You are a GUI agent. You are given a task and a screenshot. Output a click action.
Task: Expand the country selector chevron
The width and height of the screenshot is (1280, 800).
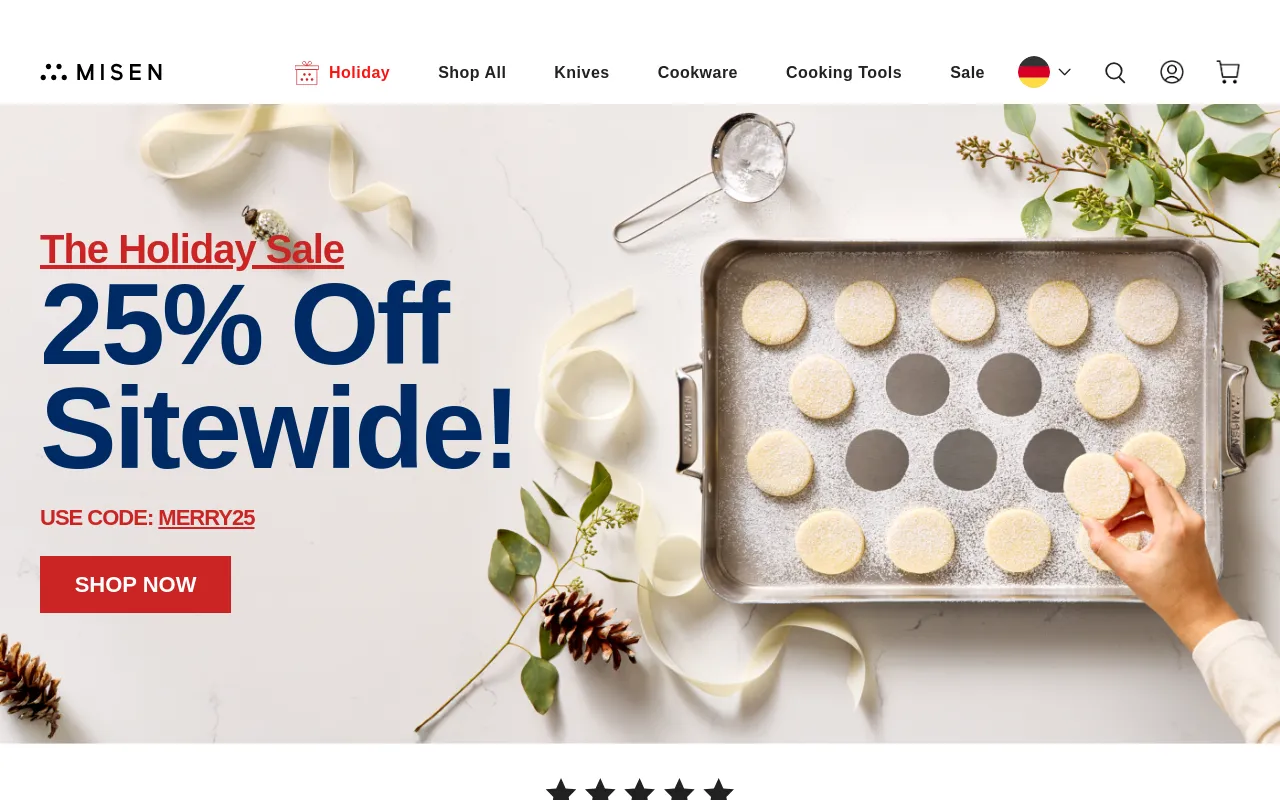1064,72
